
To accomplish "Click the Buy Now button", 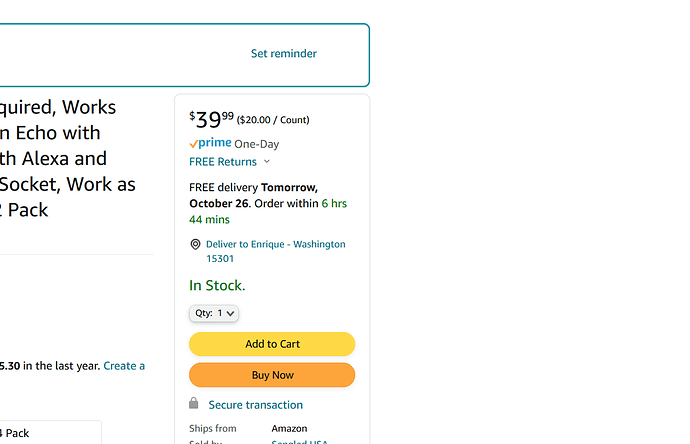I will click(272, 375).
